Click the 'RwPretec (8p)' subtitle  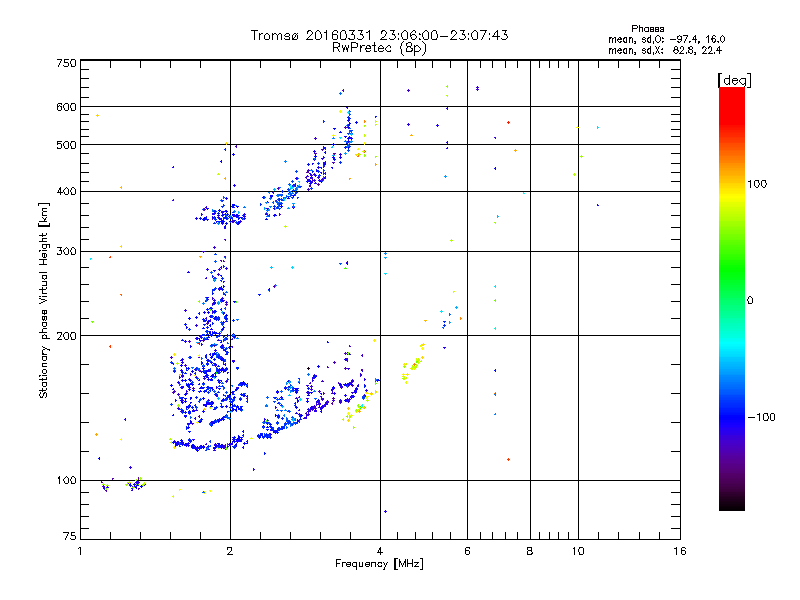(x=379, y=48)
